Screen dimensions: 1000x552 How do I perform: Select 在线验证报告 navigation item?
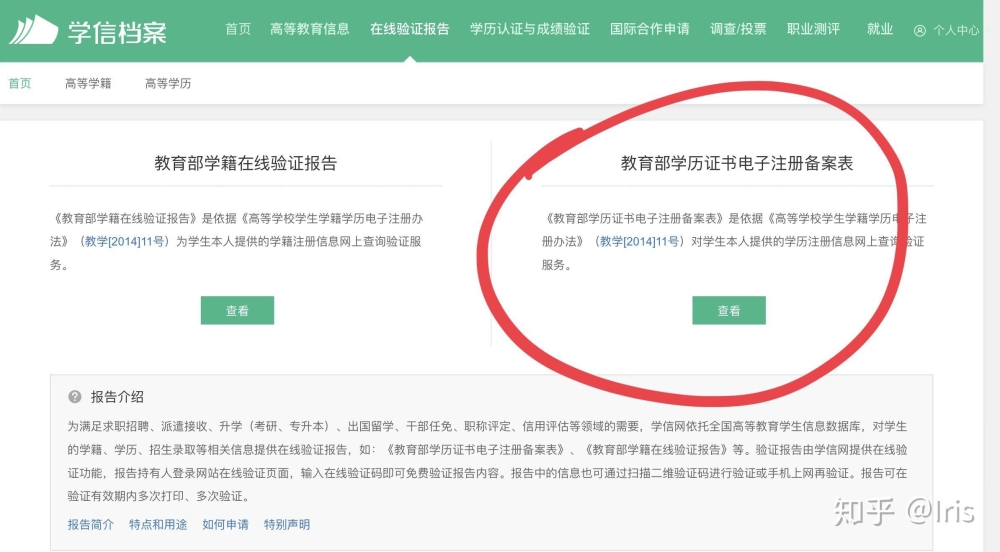409,29
